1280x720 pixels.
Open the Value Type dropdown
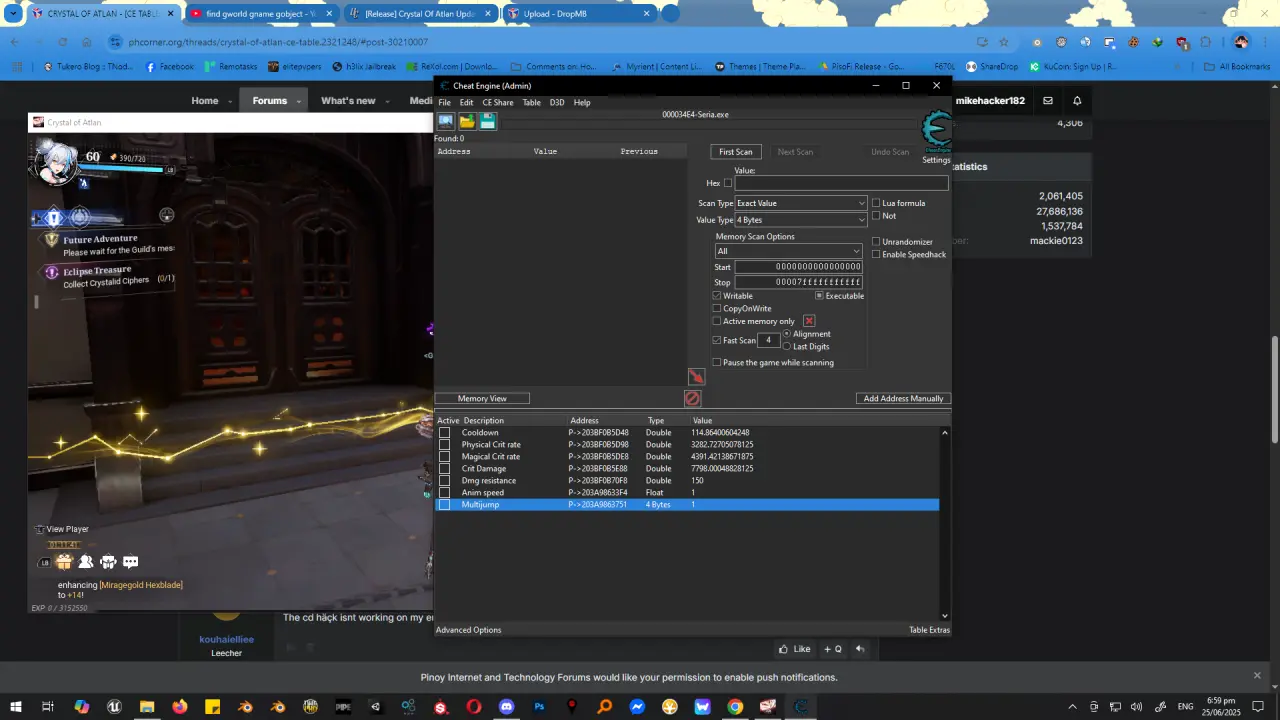[x=801, y=220]
